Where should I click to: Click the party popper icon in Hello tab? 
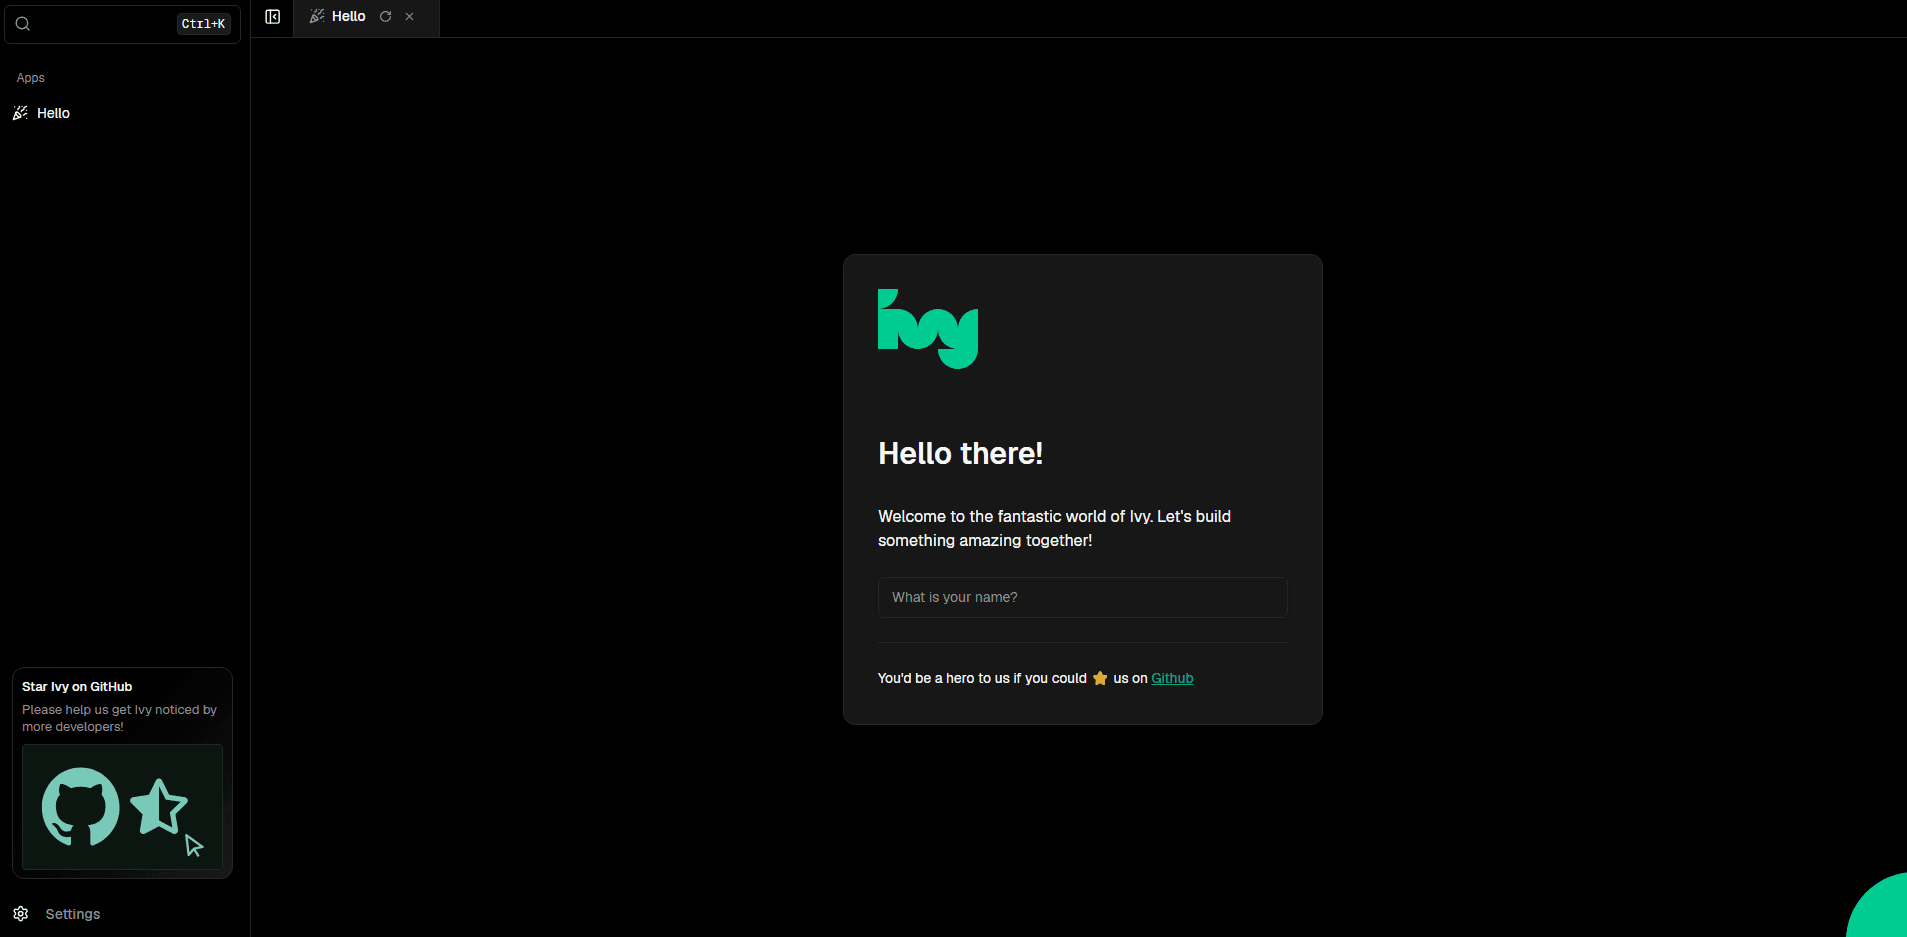(317, 16)
